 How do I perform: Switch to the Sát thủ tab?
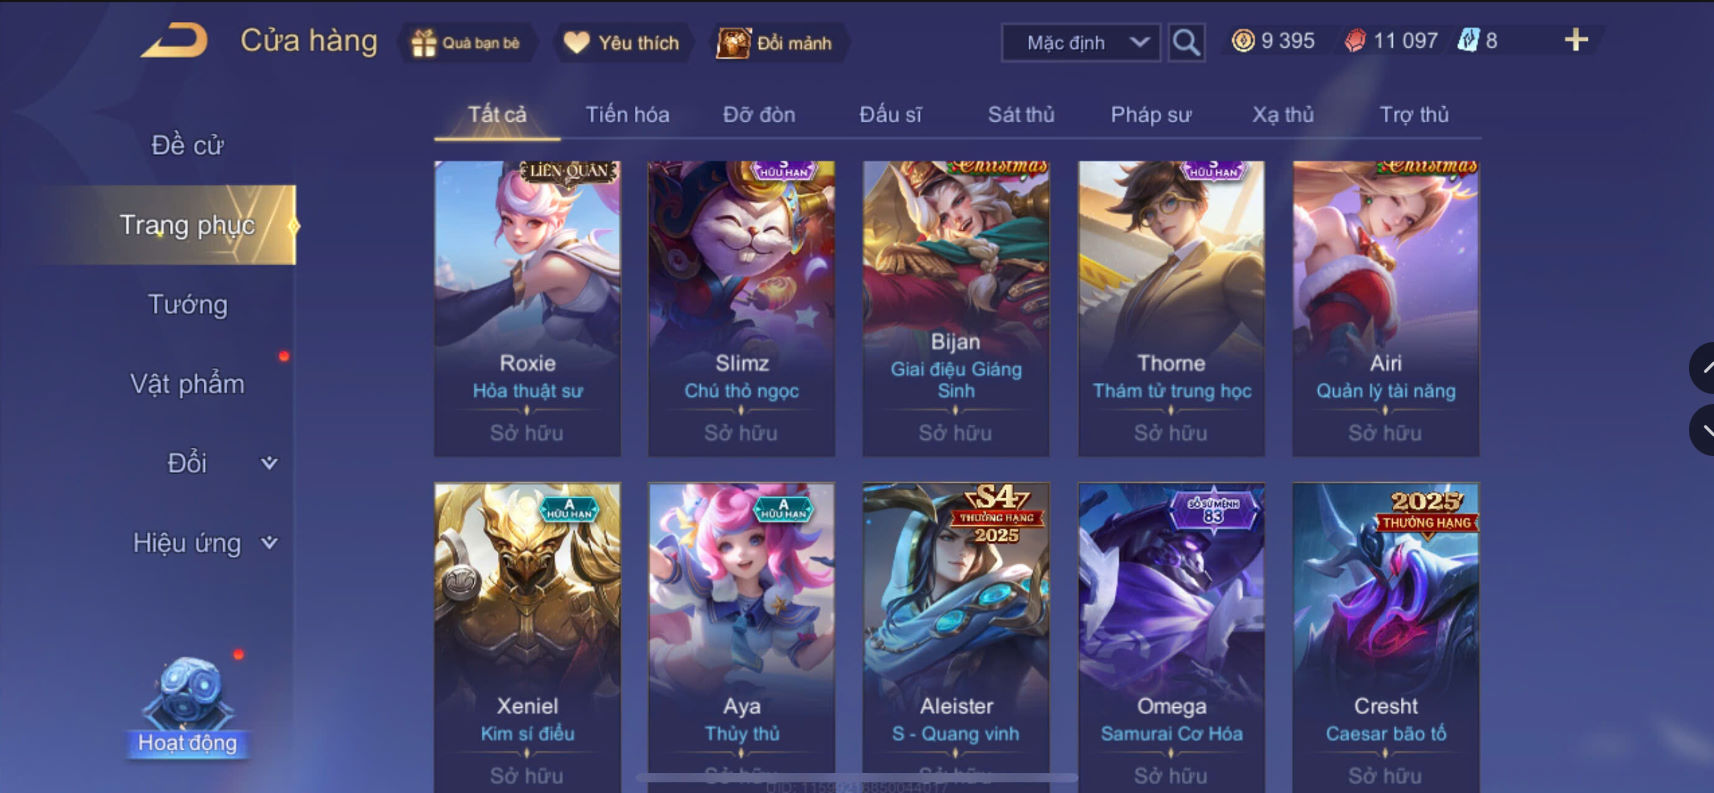(1021, 114)
